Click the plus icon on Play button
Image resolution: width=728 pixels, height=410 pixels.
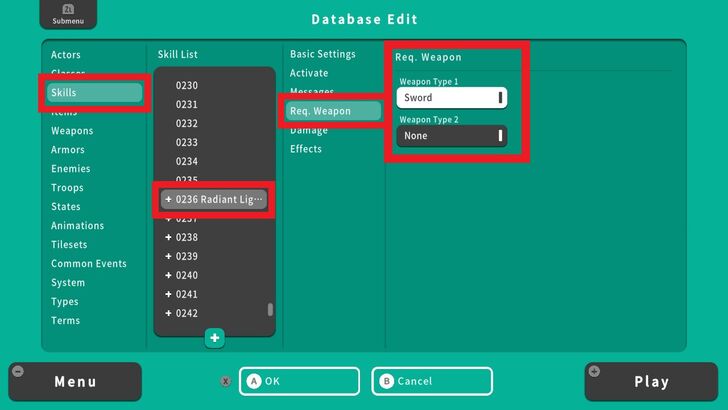click(596, 372)
